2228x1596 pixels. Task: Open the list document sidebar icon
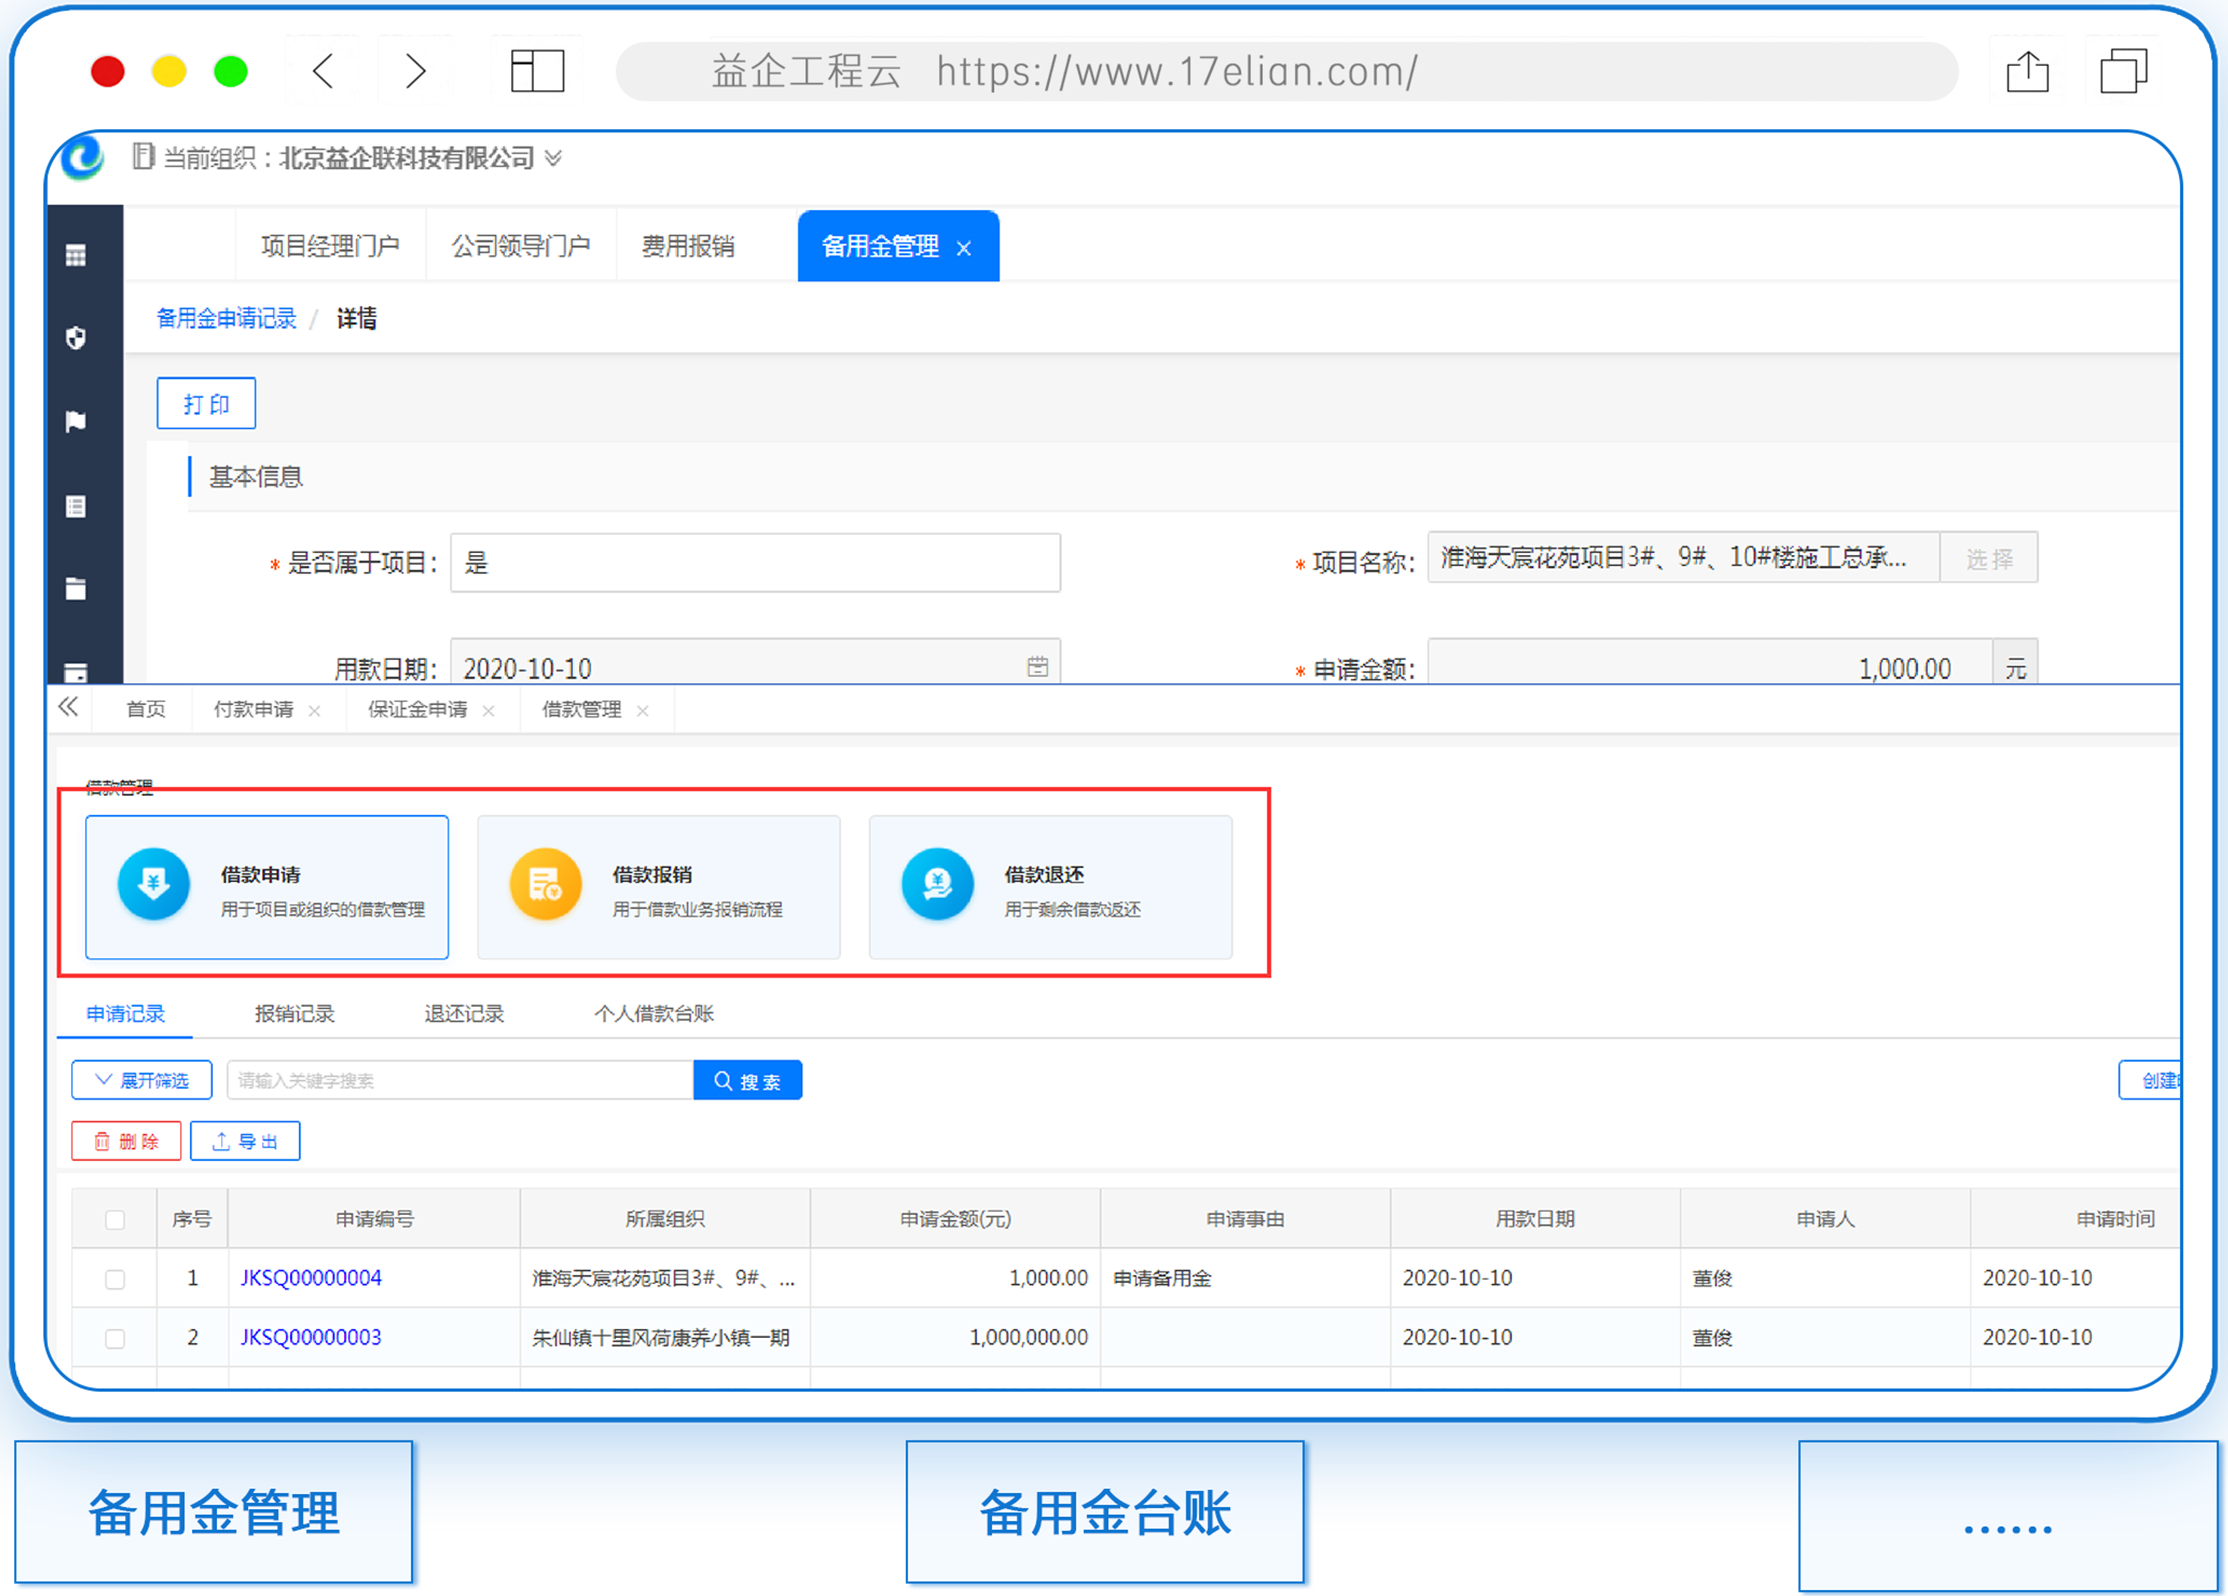[76, 506]
